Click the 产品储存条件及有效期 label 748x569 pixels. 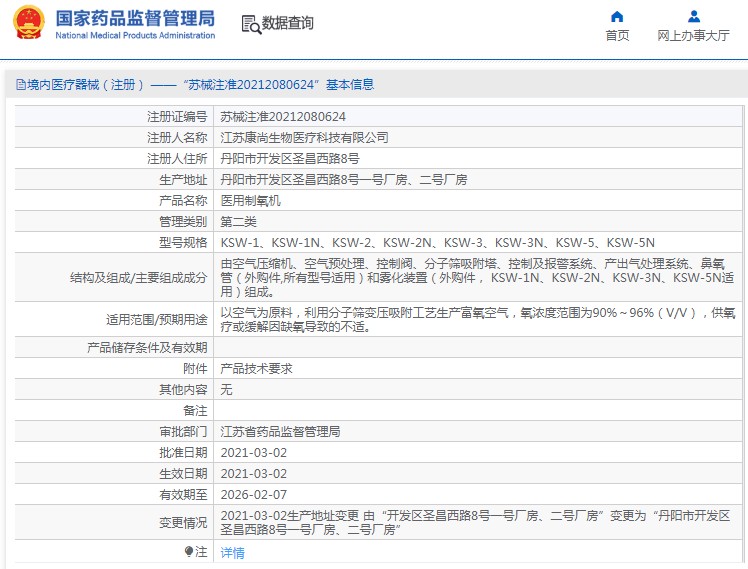[x=147, y=348]
